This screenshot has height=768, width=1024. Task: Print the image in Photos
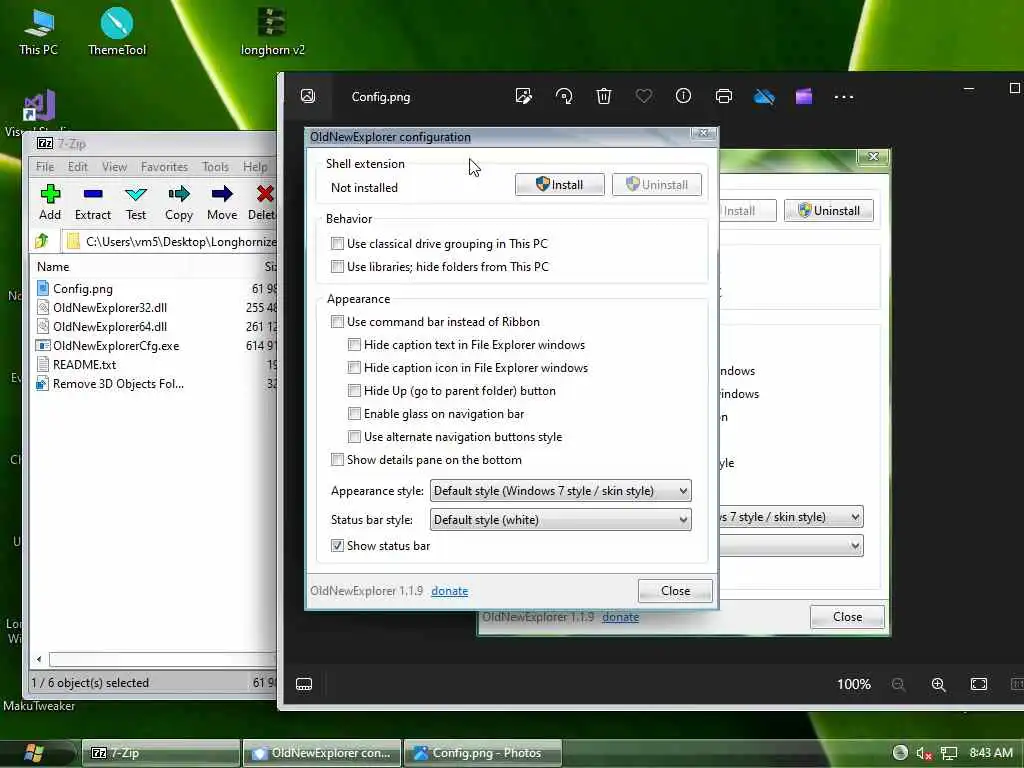724,97
